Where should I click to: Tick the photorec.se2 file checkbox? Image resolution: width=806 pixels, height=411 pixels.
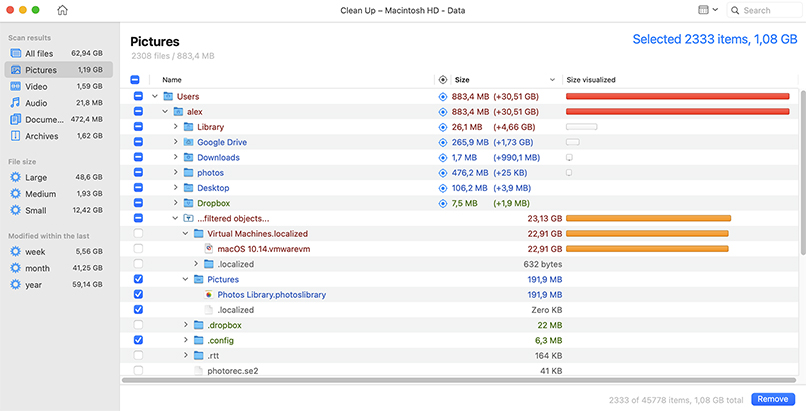pos(138,370)
